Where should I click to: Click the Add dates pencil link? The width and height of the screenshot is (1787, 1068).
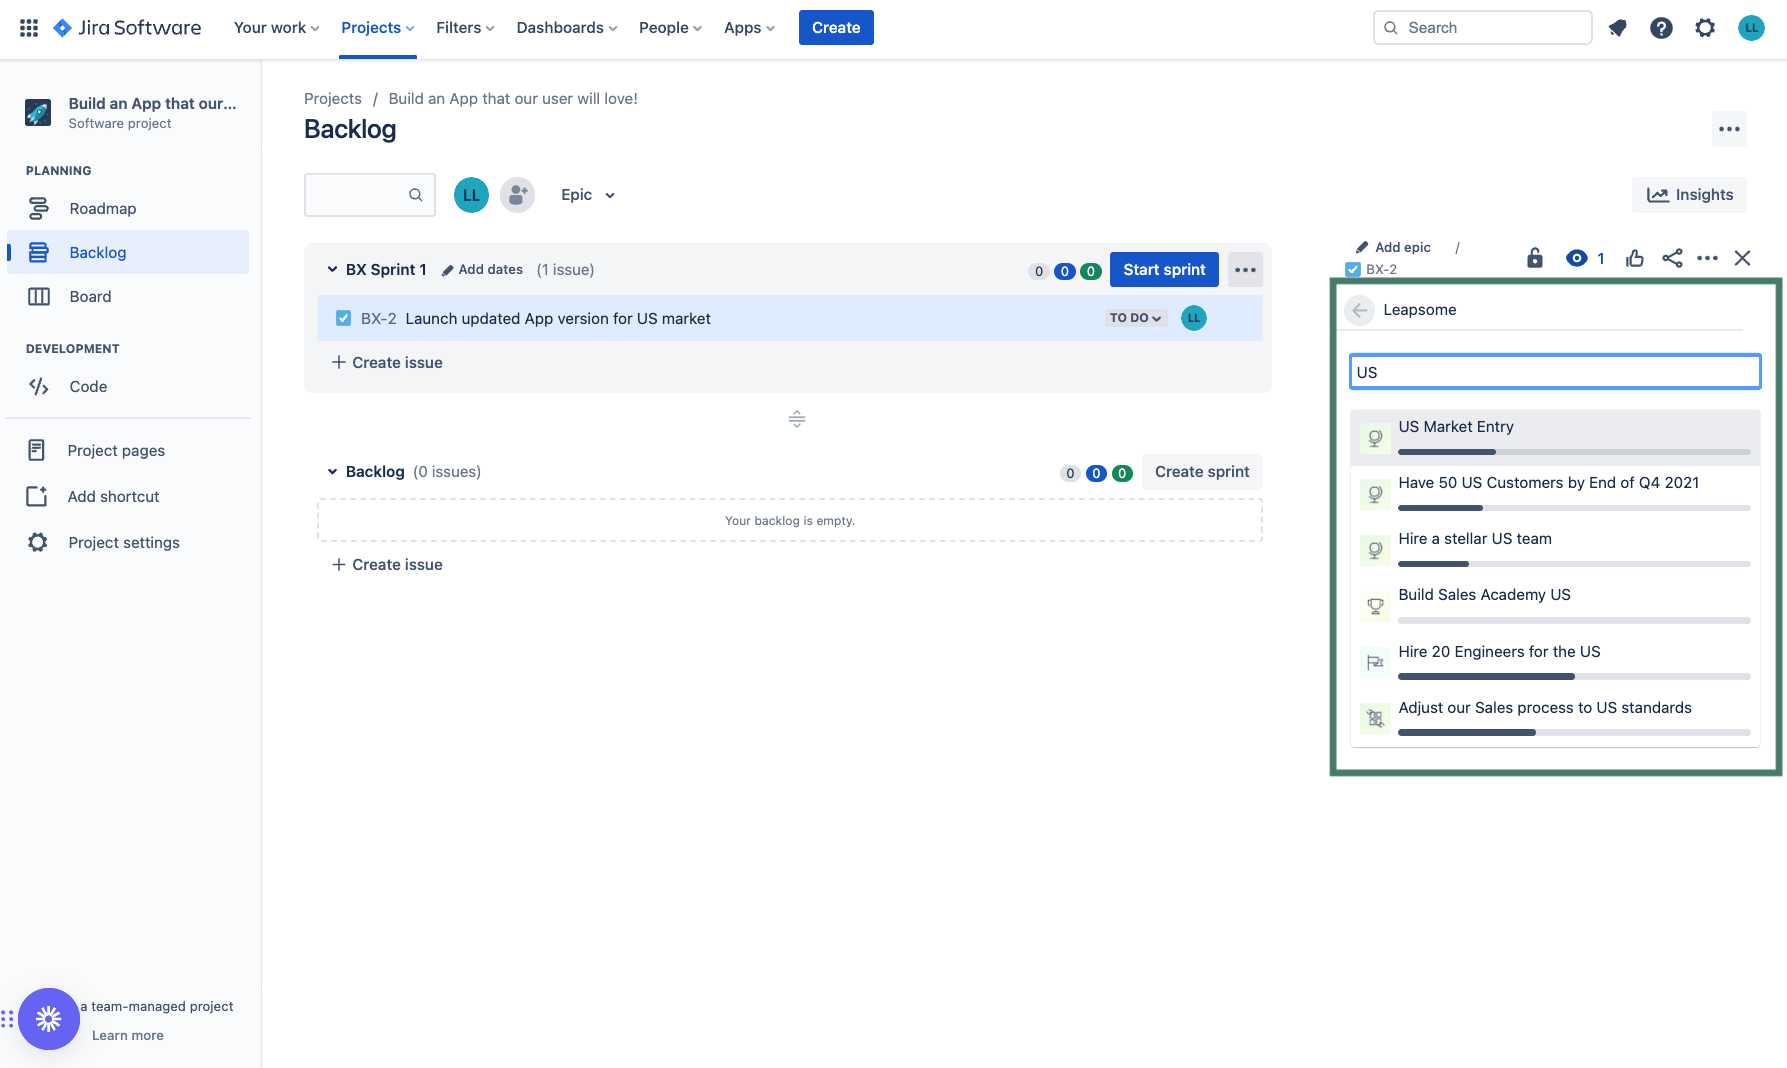point(482,270)
